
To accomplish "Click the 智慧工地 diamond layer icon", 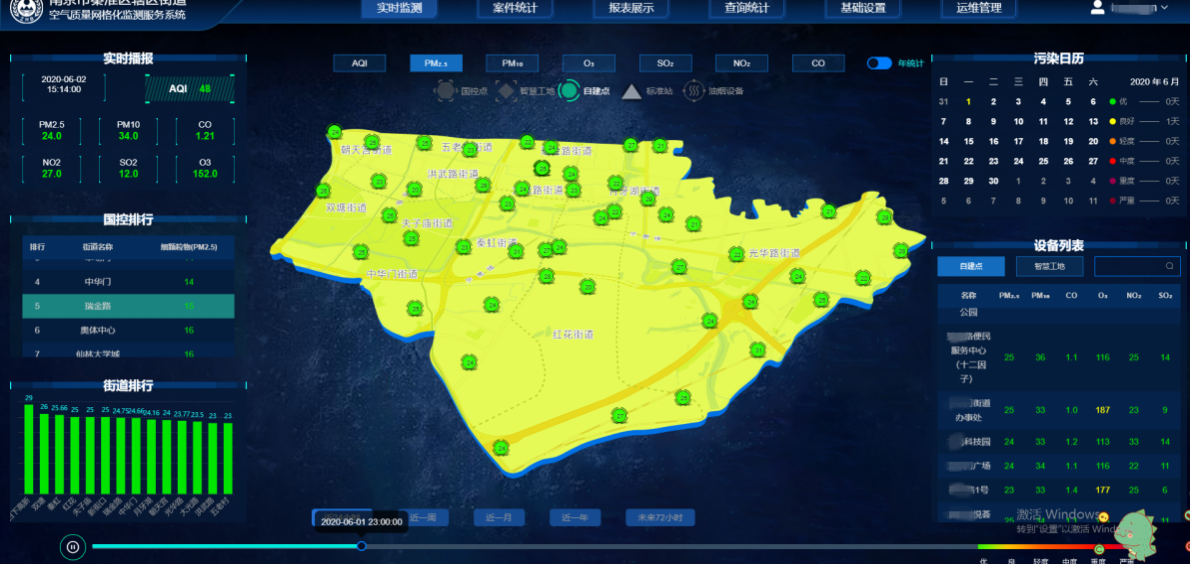I will [506, 92].
